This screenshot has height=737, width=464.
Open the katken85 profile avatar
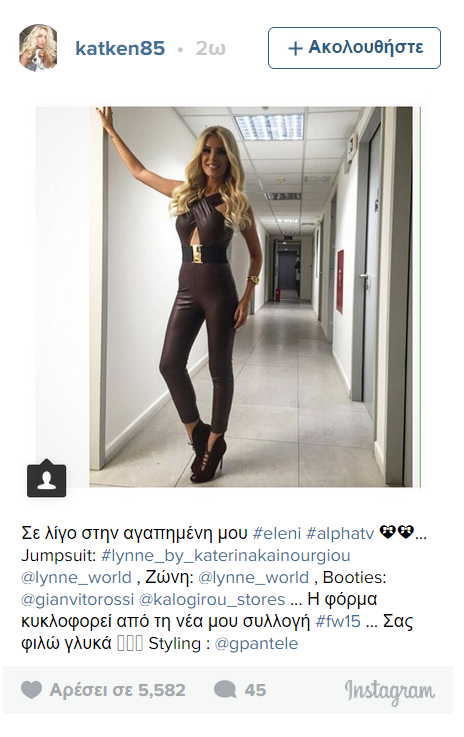[x=38, y=48]
